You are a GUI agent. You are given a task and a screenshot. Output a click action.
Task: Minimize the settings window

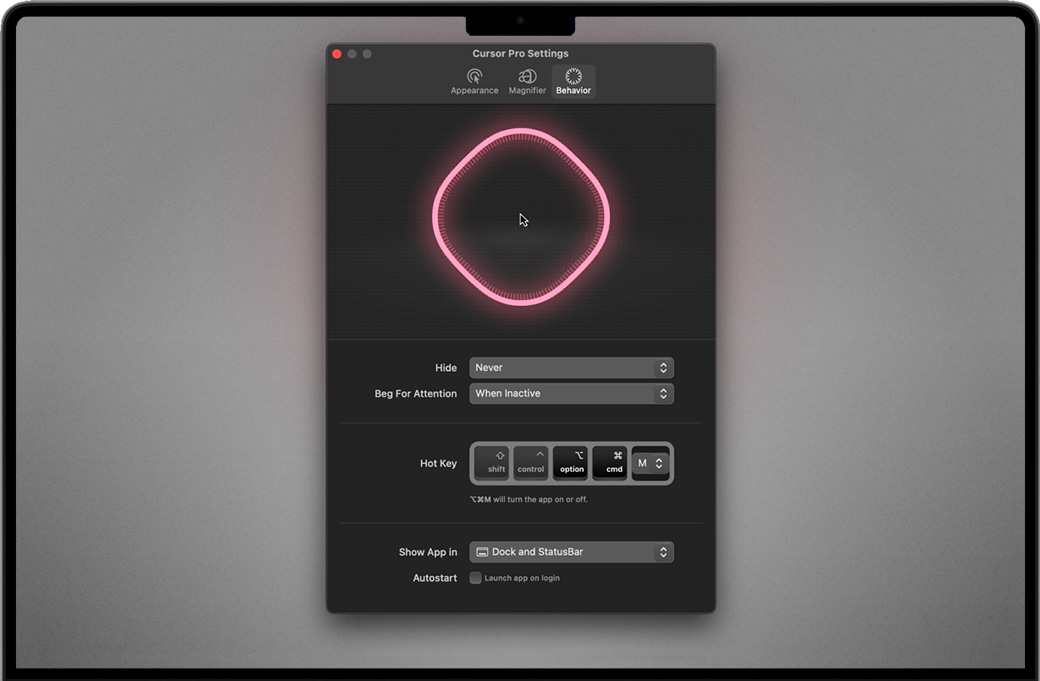coord(352,54)
